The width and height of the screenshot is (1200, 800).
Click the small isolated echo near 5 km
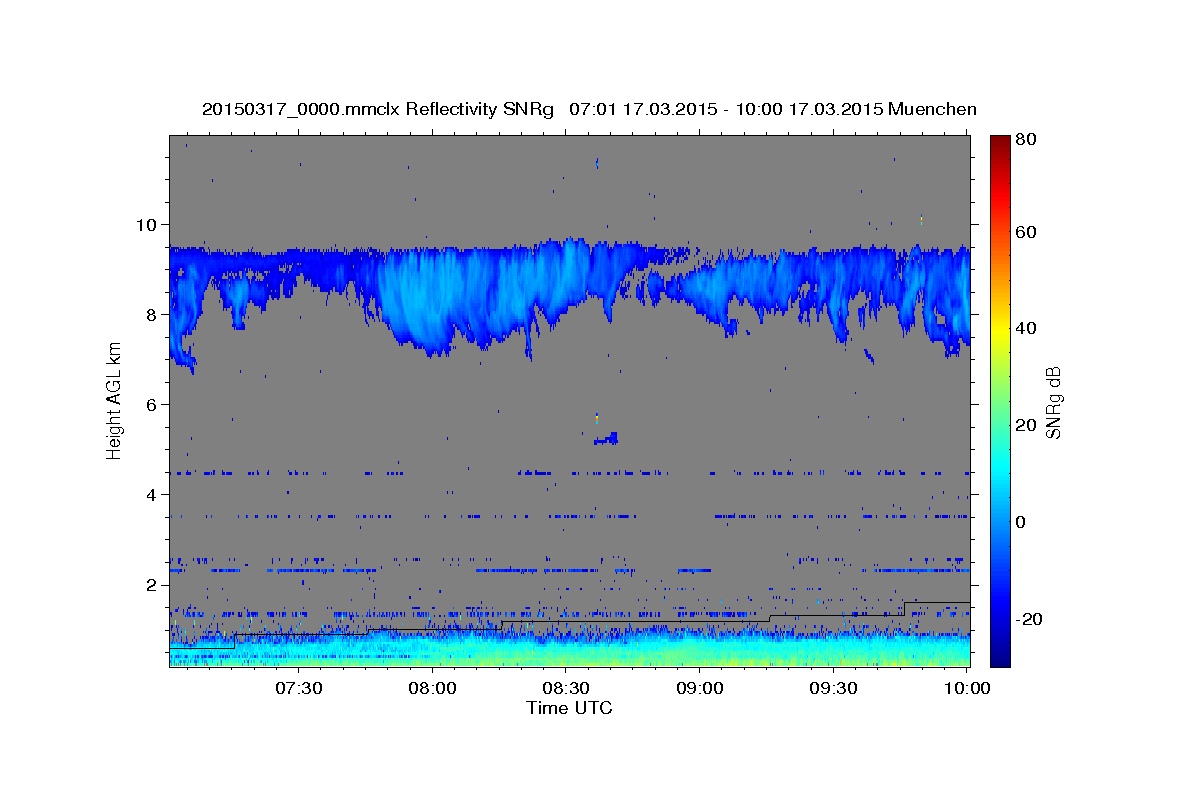(607, 438)
